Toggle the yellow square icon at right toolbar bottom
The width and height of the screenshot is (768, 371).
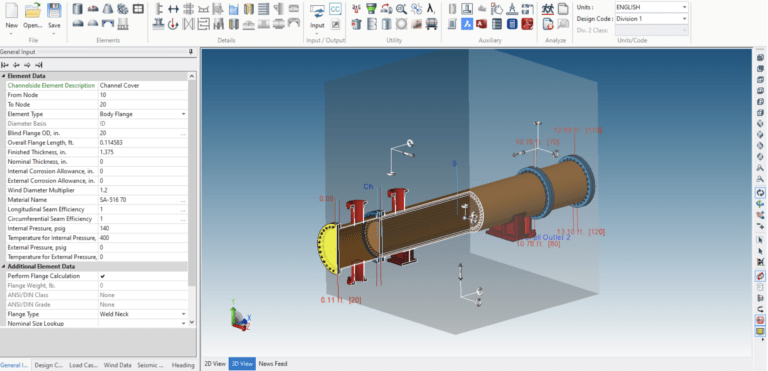[760, 331]
